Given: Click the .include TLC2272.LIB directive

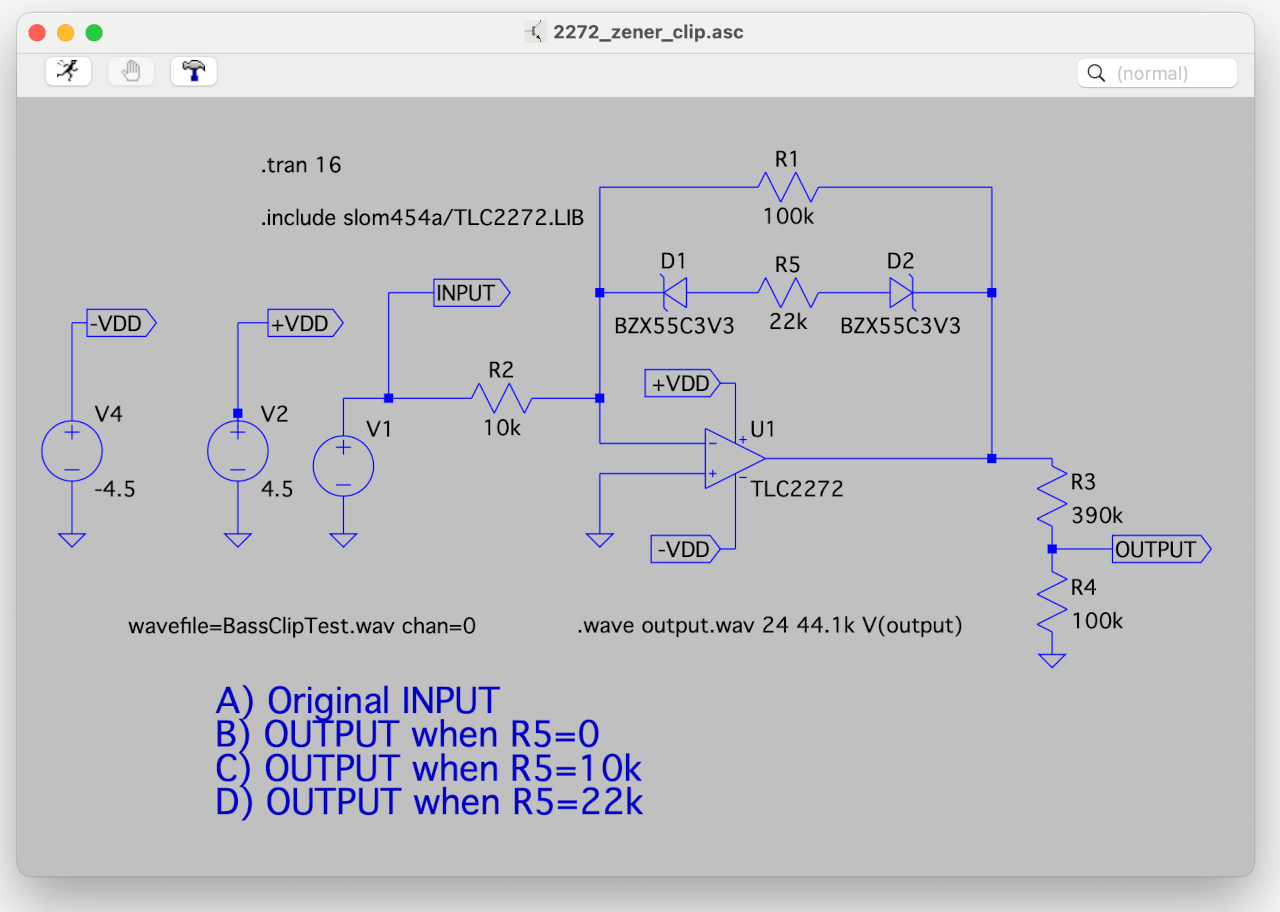Looking at the screenshot, I should click(423, 218).
